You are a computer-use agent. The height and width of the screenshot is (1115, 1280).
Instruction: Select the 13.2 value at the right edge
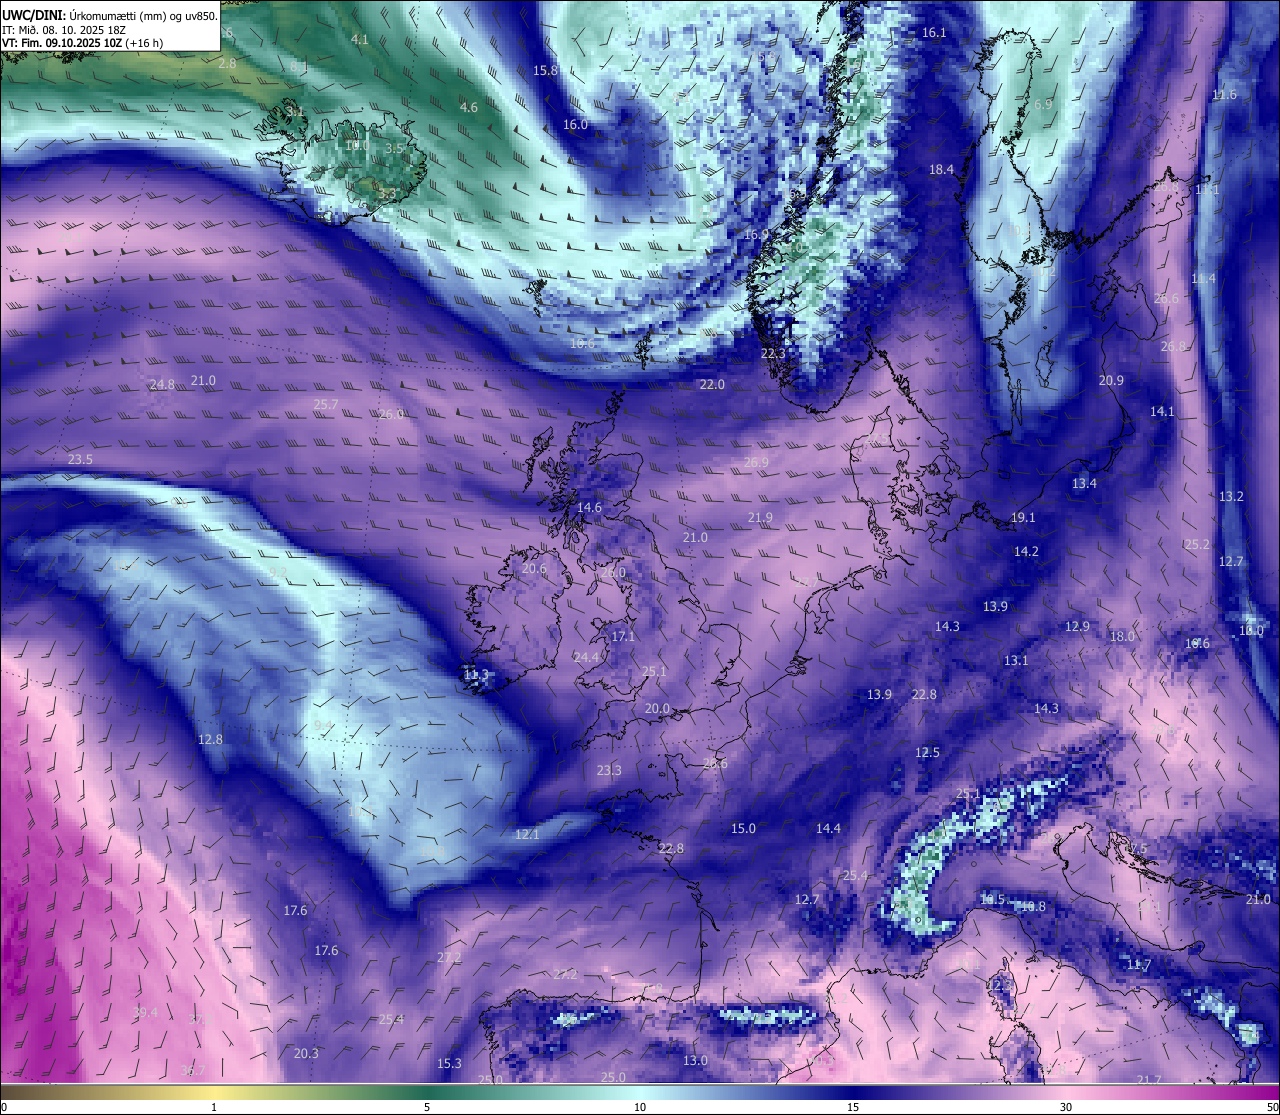click(1231, 497)
